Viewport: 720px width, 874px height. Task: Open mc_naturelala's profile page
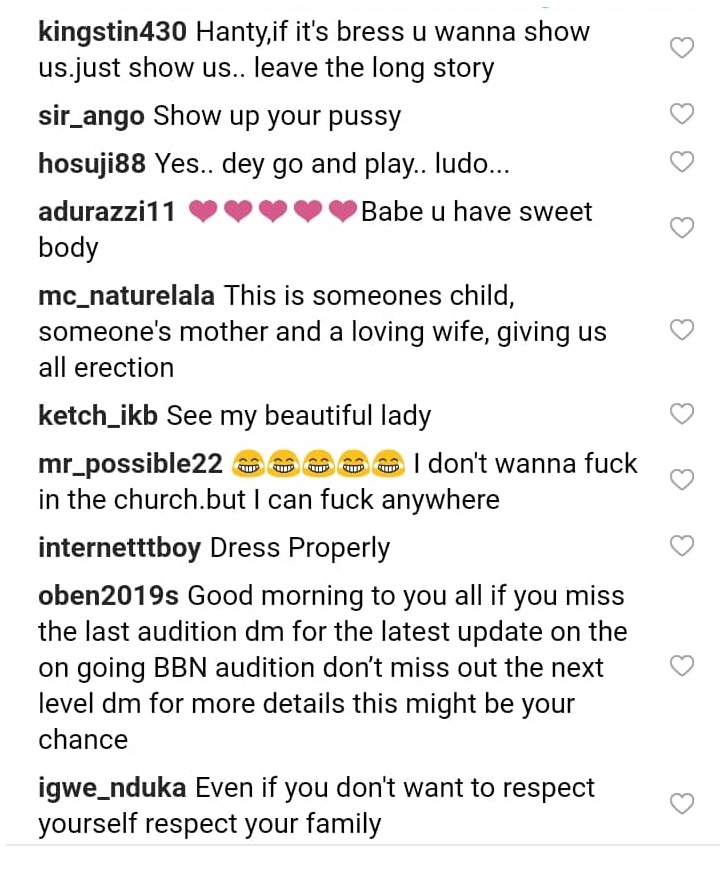126,296
